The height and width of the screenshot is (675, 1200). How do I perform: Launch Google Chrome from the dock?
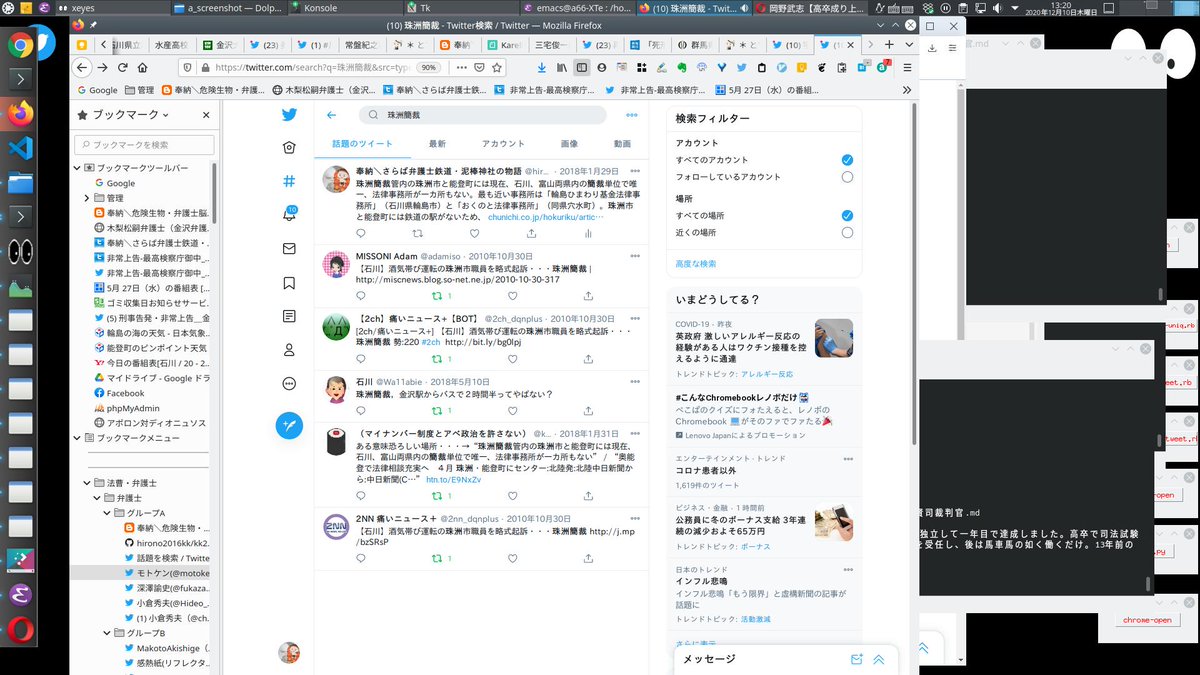(21, 45)
